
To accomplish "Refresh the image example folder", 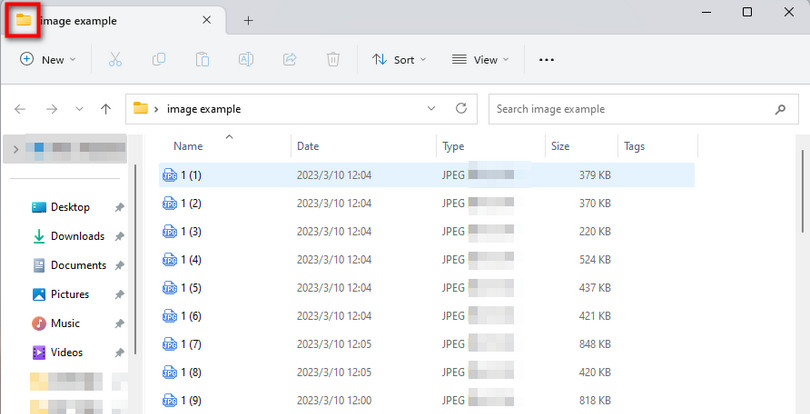I will click(460, 109).
